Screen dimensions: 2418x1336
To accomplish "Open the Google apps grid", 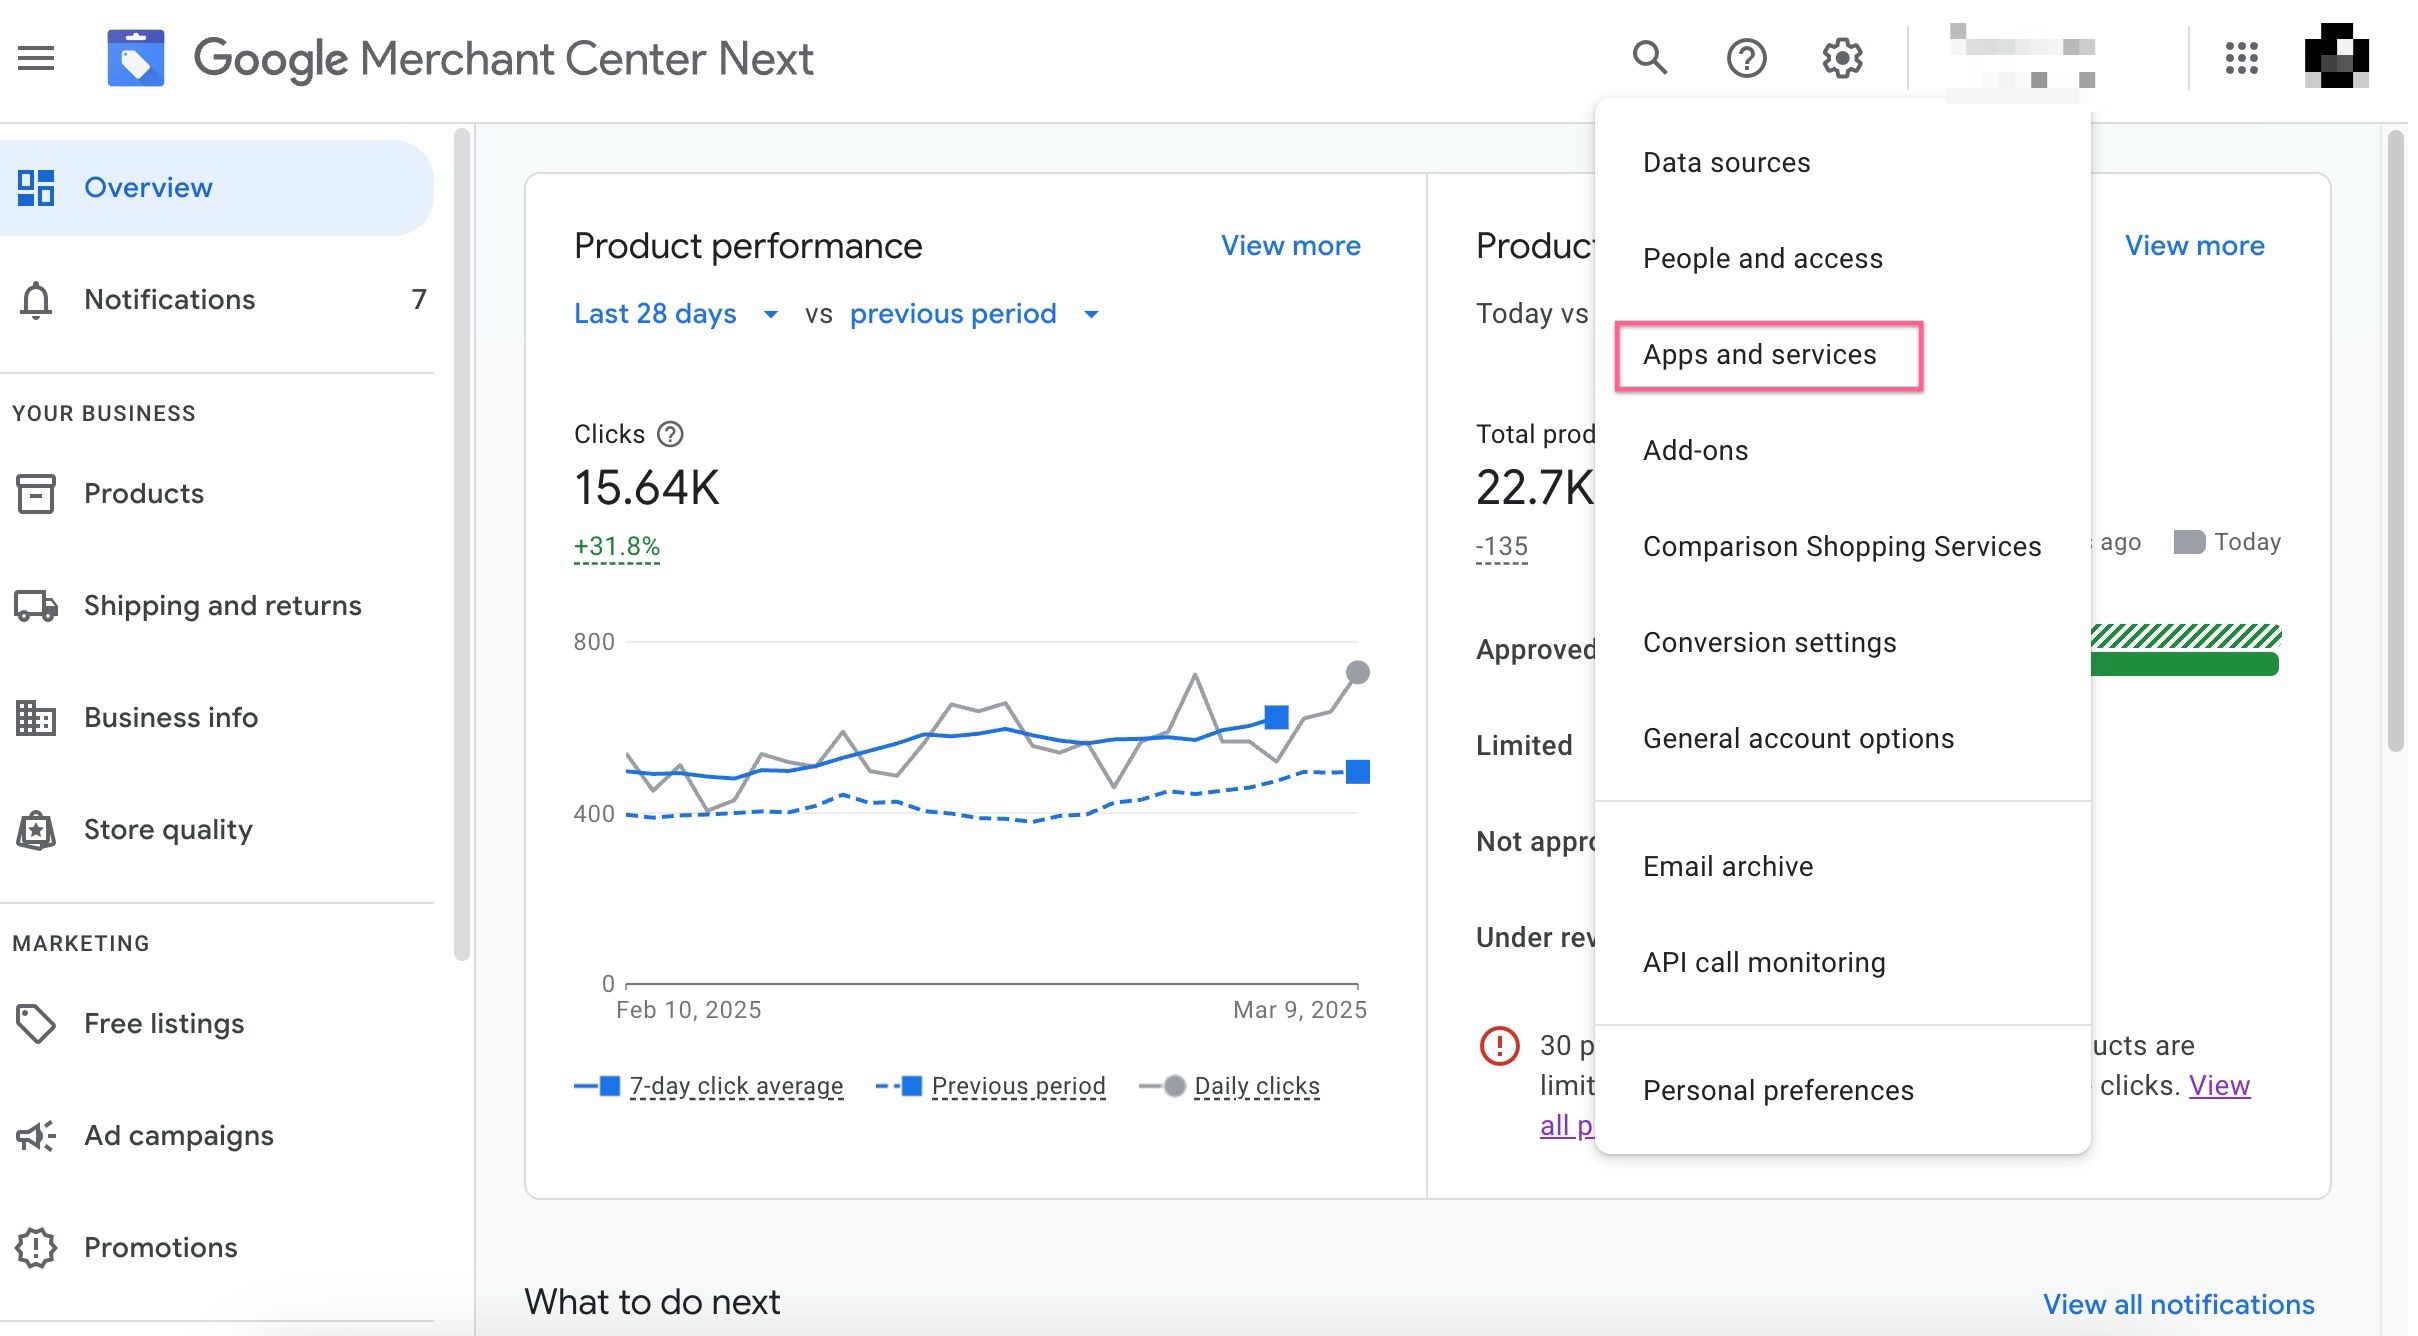I will pos(2242,58).
